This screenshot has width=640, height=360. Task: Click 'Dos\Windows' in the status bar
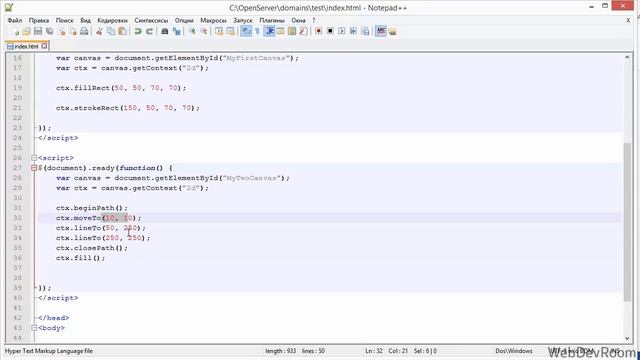(x=514, y=351)
